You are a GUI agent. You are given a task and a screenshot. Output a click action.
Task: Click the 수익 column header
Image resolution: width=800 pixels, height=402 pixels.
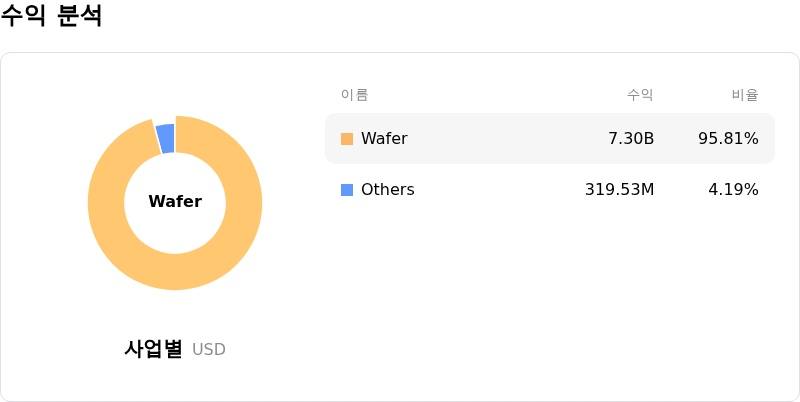coord(640,95)
